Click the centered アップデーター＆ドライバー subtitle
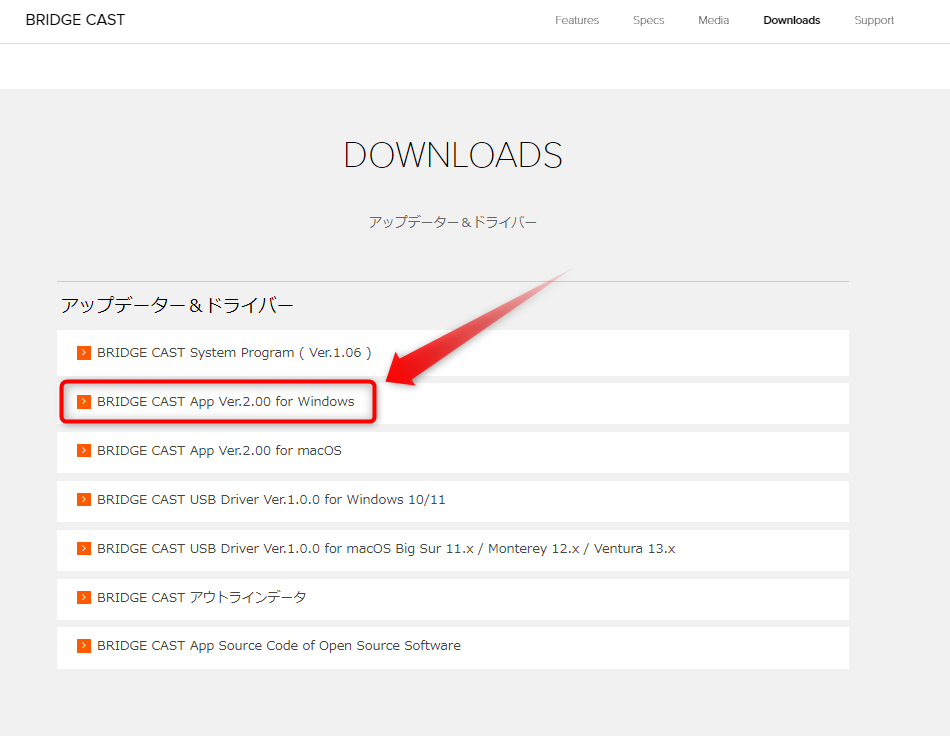The height and width of the screenshot is (736, 950). pyautogui.click(x=453, y=222)
